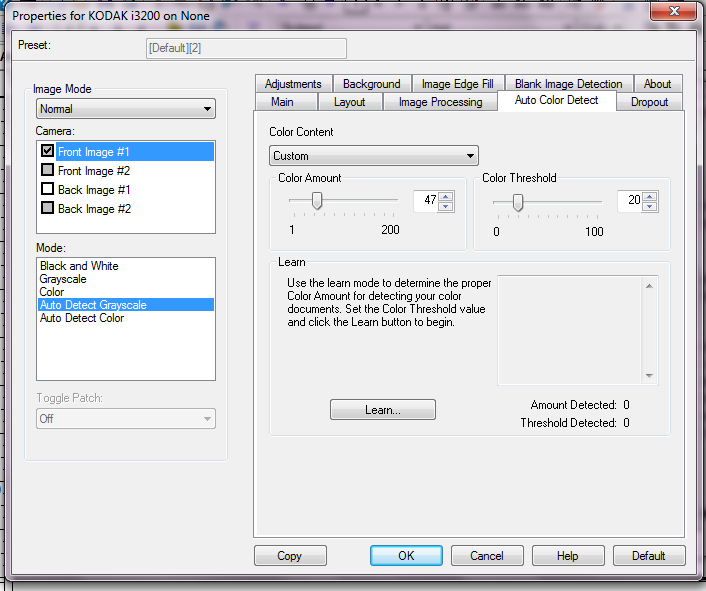
Task: Open the Dropout tab
Action: pyautogui.click(x=649, y=102)
